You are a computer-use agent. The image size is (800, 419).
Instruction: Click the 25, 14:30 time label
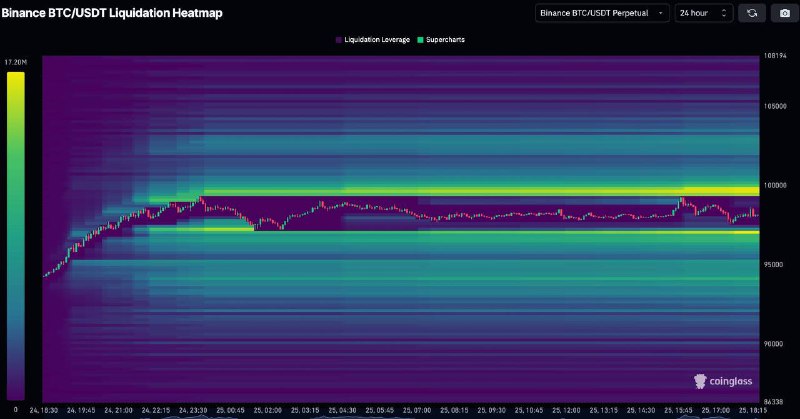point(641,410)
